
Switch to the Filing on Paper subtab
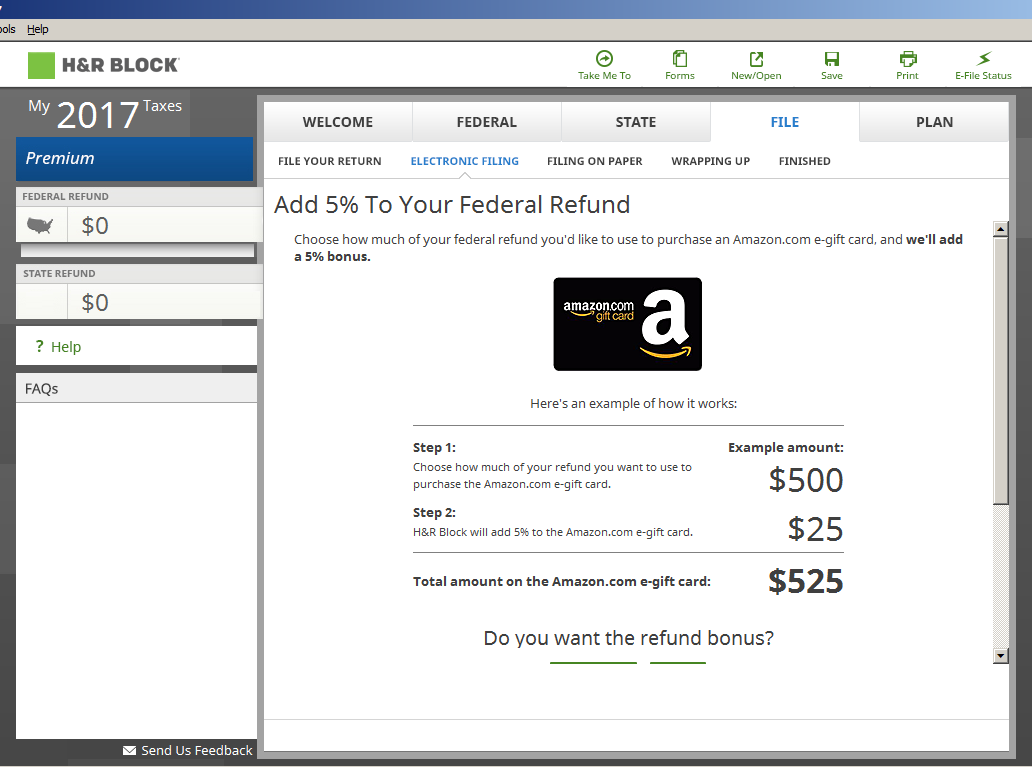pyautogui.click(x=594, y=161)
